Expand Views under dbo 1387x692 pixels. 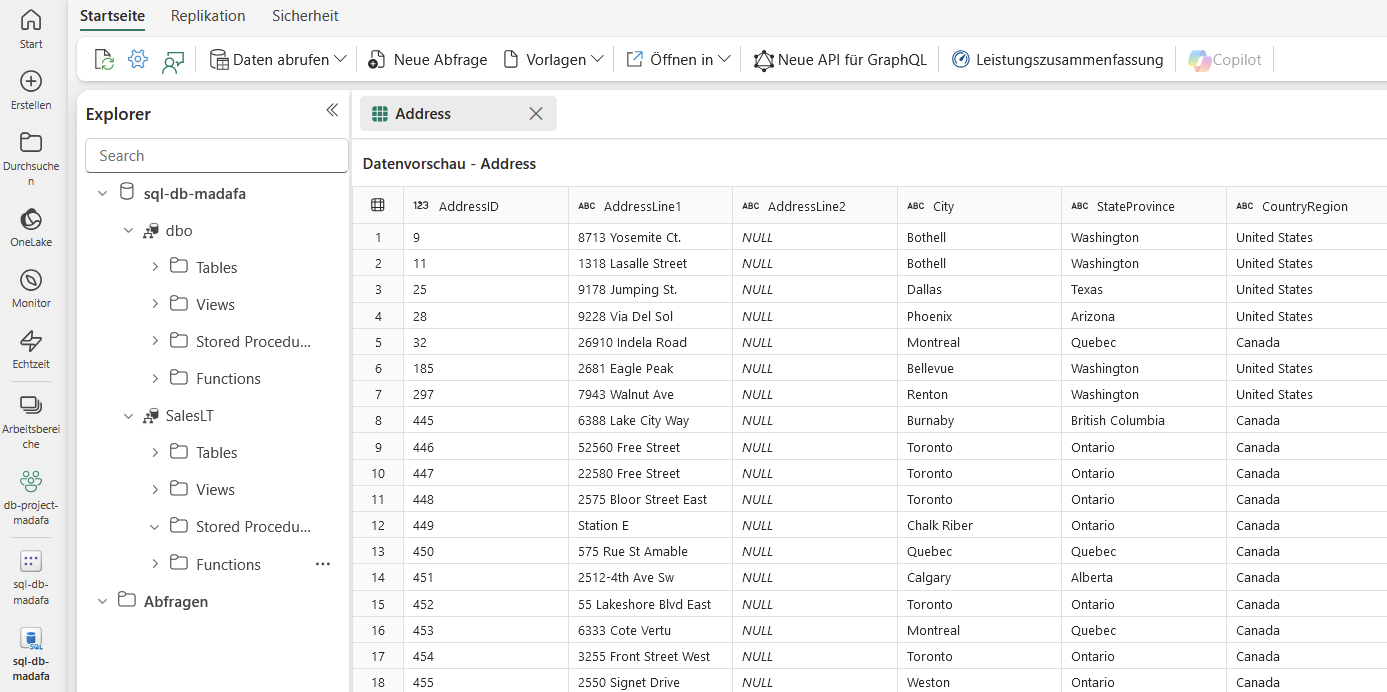(x=155, y=304)
